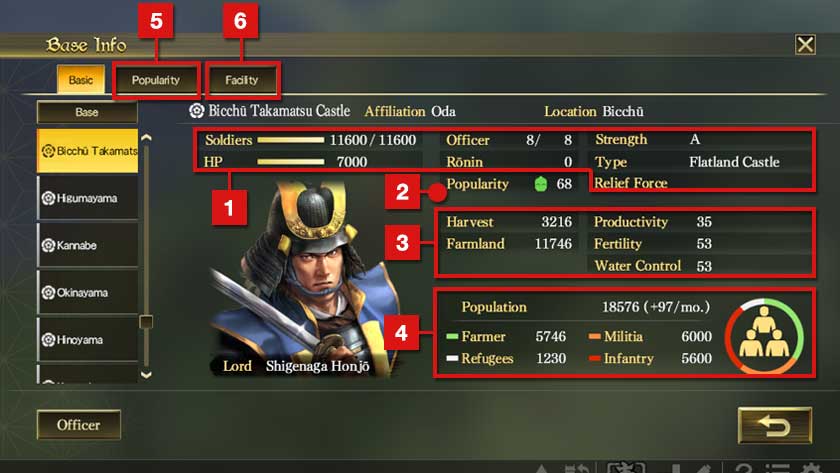Click the crest icon beside Hinoyama
The width and height of the screenshot is (840, 473).
(x=48, y=340)
